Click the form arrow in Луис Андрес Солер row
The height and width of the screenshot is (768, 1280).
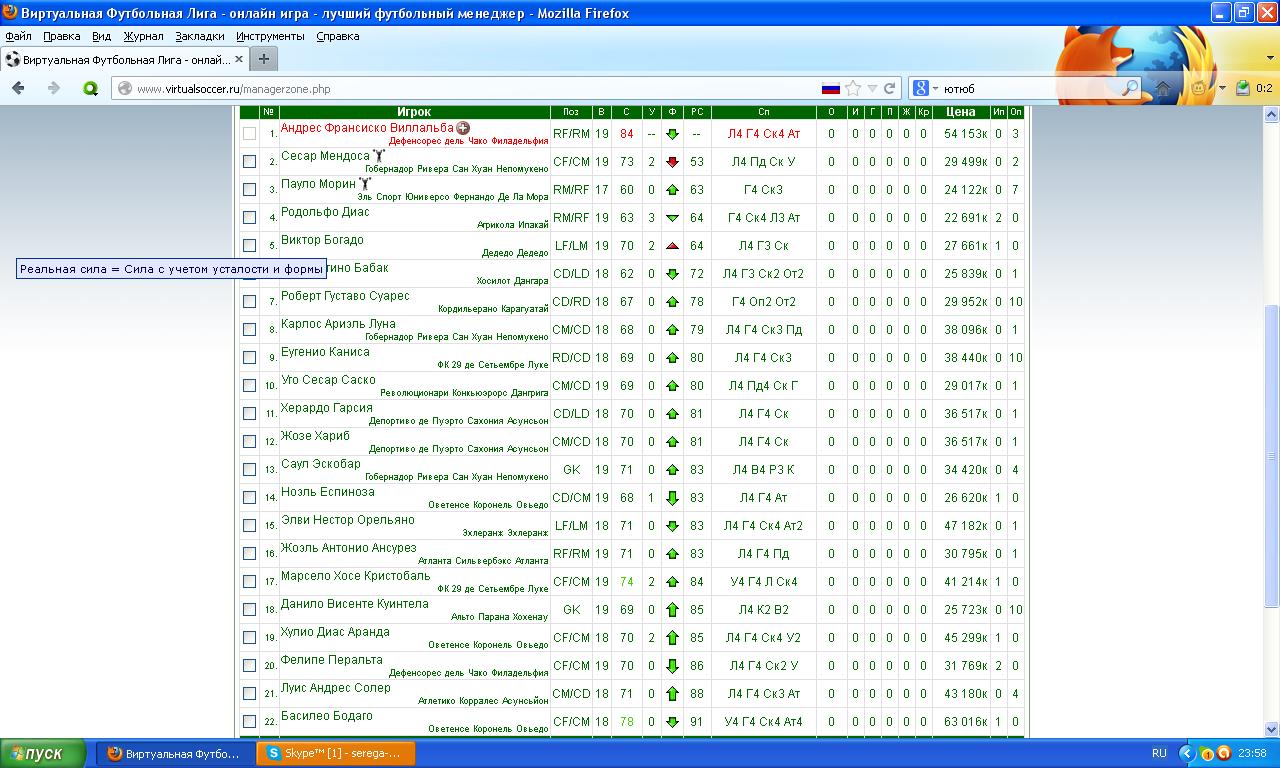click(x=672, y=694)
